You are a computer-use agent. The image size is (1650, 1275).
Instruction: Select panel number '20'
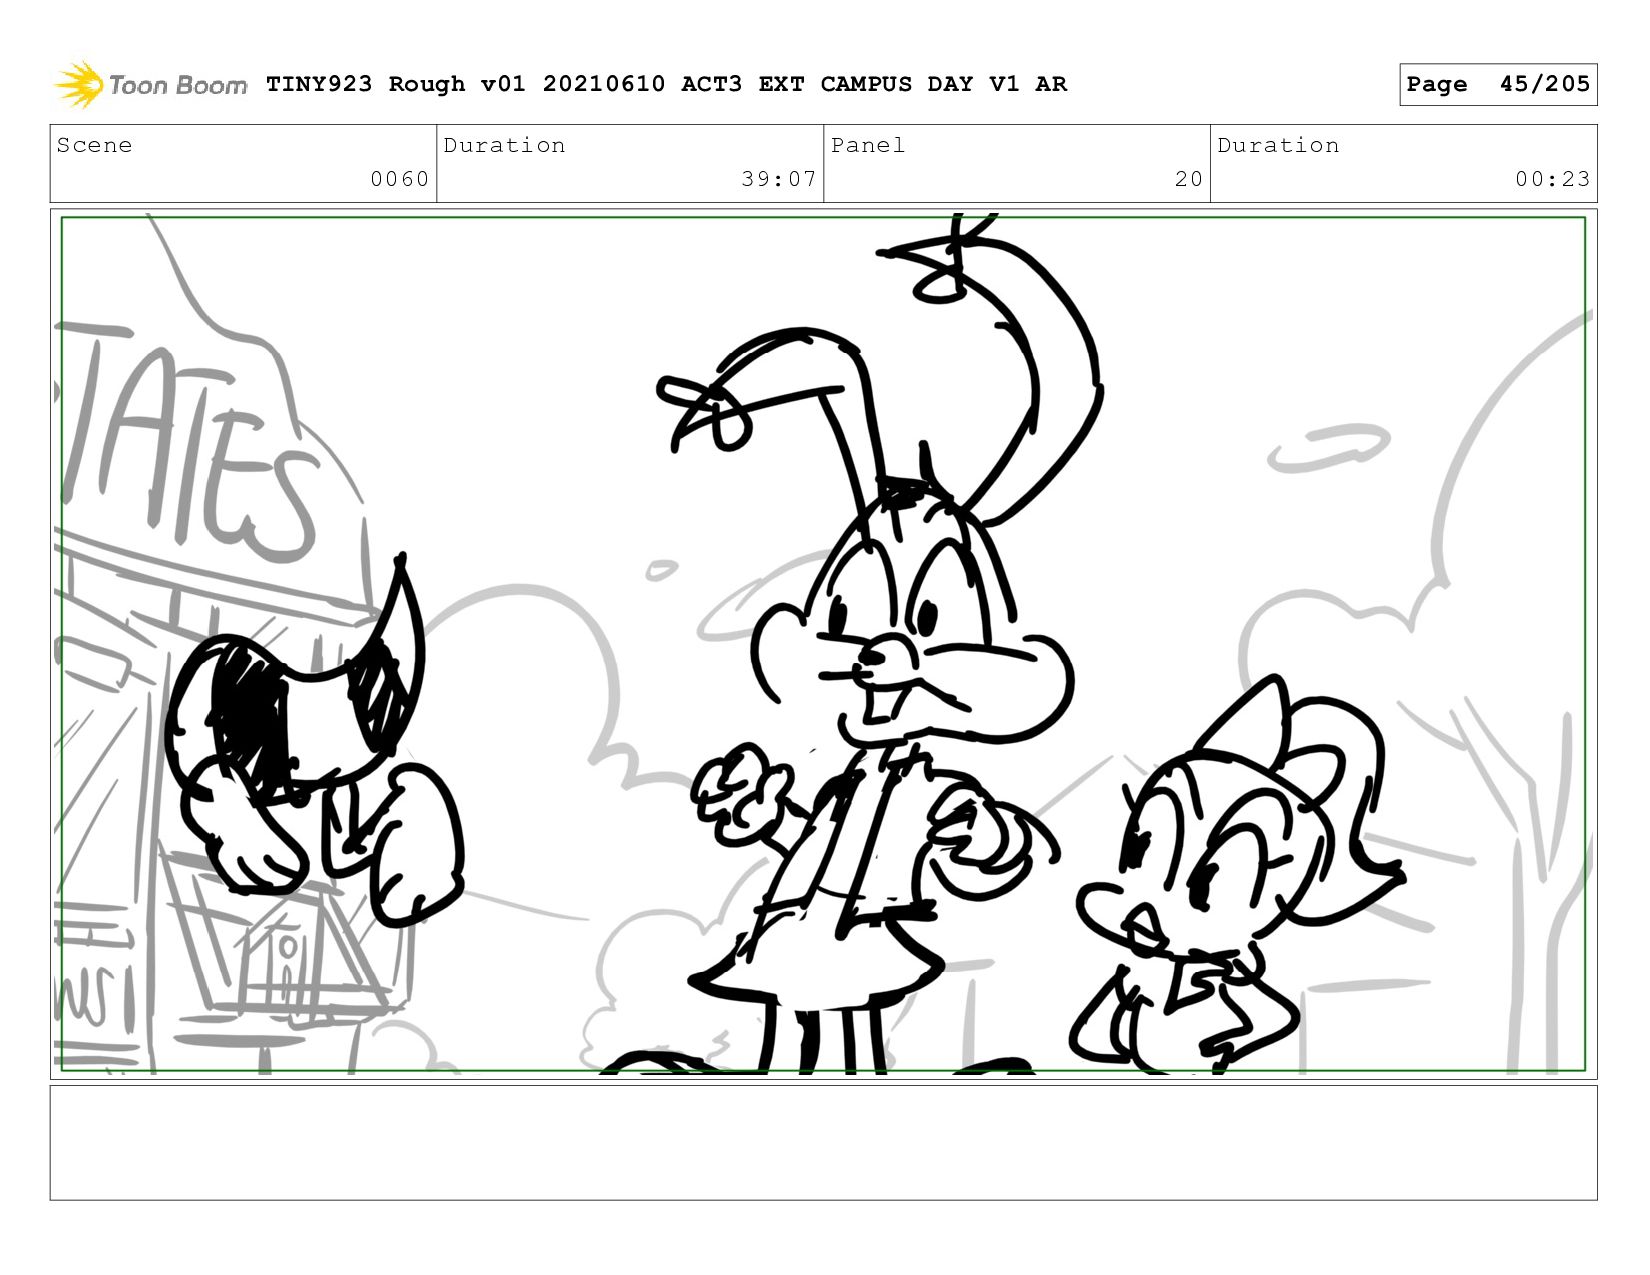point(1188,179)
